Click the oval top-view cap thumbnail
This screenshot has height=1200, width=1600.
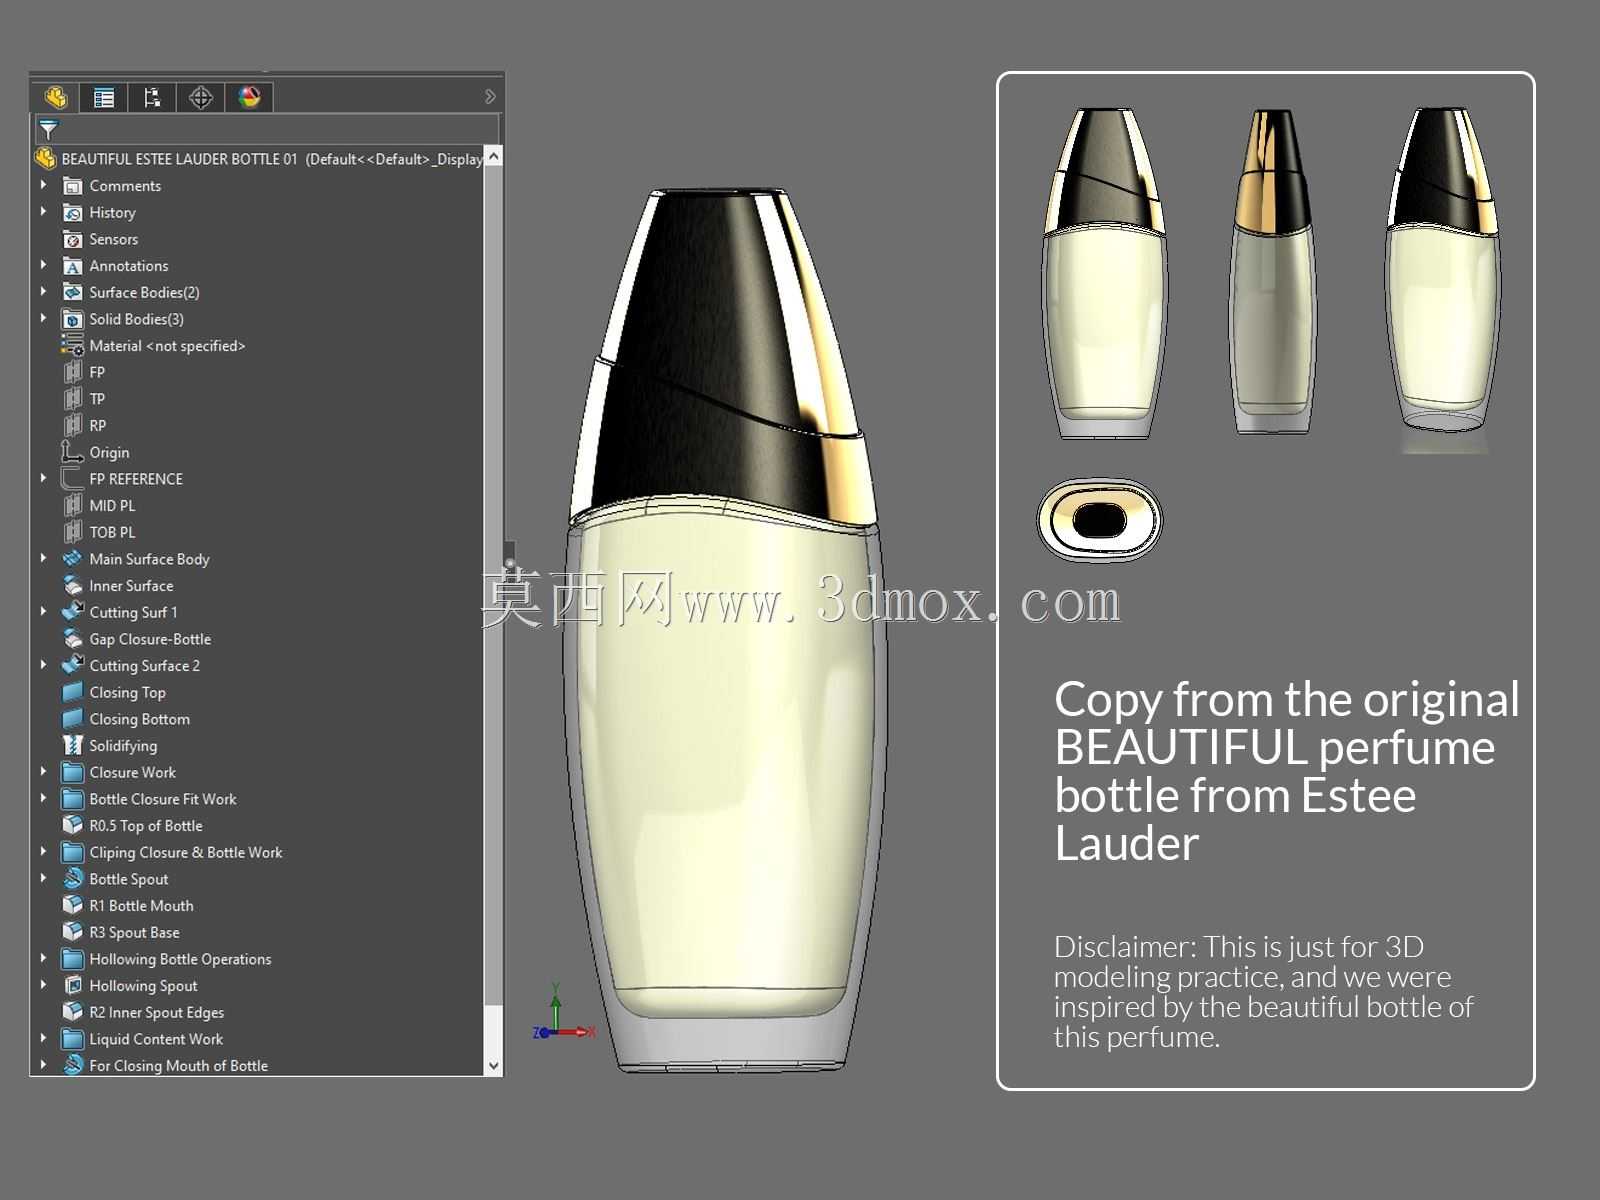pyautogui.click(x=1099, y=520)
